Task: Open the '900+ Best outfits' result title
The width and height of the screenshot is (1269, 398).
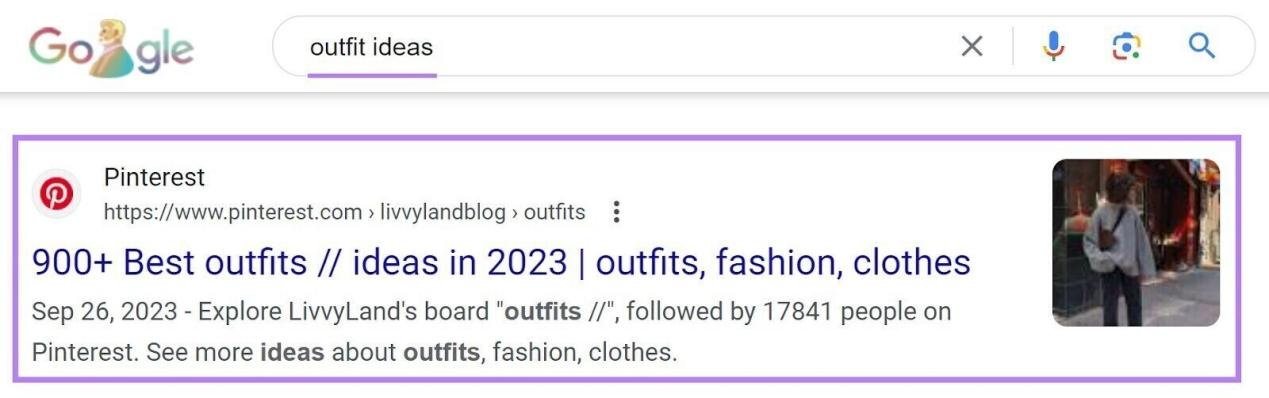Action: (501, 262)
